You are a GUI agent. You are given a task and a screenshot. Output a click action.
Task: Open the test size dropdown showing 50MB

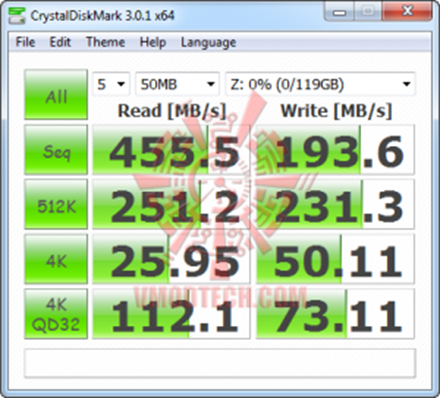pyautogui.click(x=177, y=84)
